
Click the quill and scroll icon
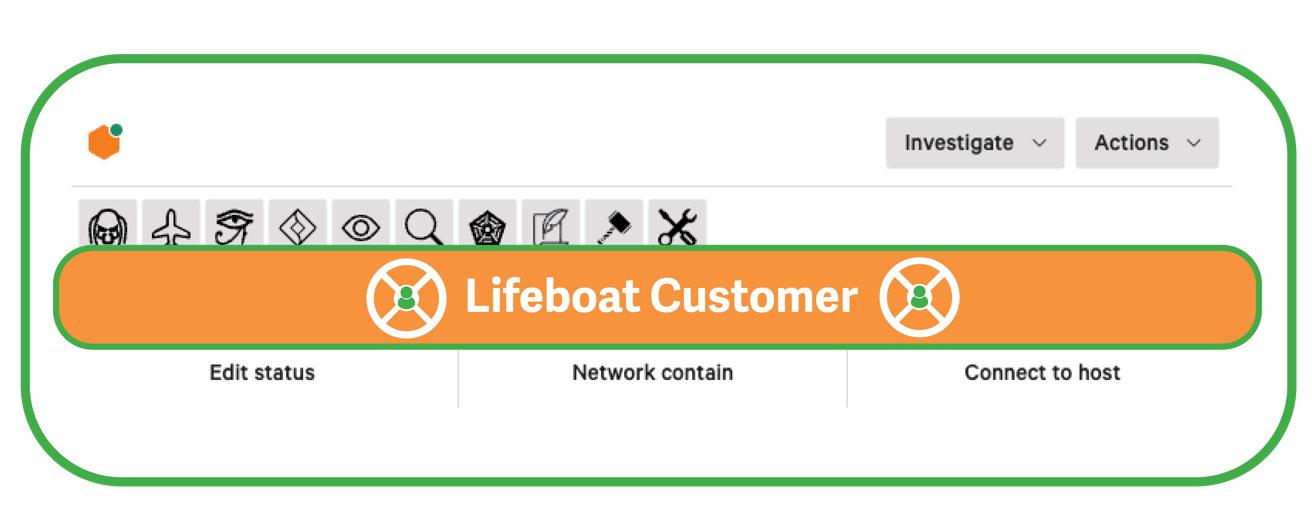tap(551, 224)
